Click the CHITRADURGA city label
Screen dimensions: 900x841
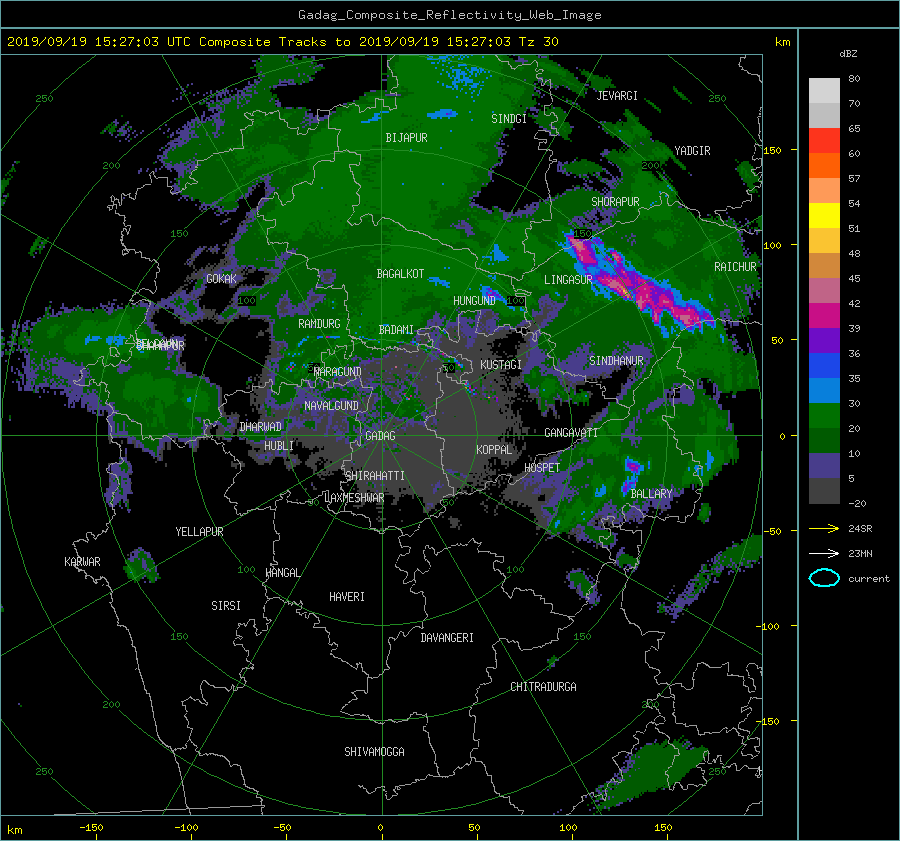click(x=544, y=687)
